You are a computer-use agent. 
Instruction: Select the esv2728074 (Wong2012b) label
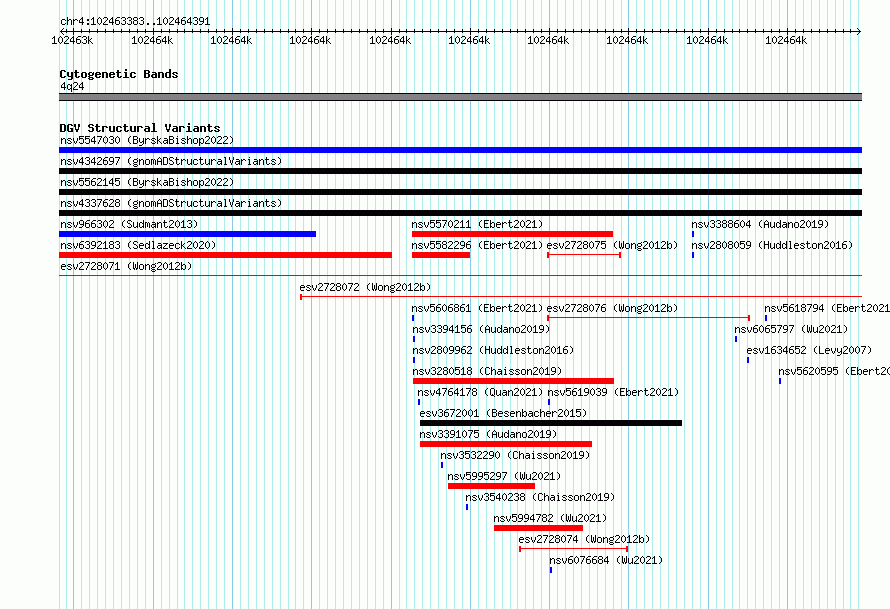click(584, 539)
